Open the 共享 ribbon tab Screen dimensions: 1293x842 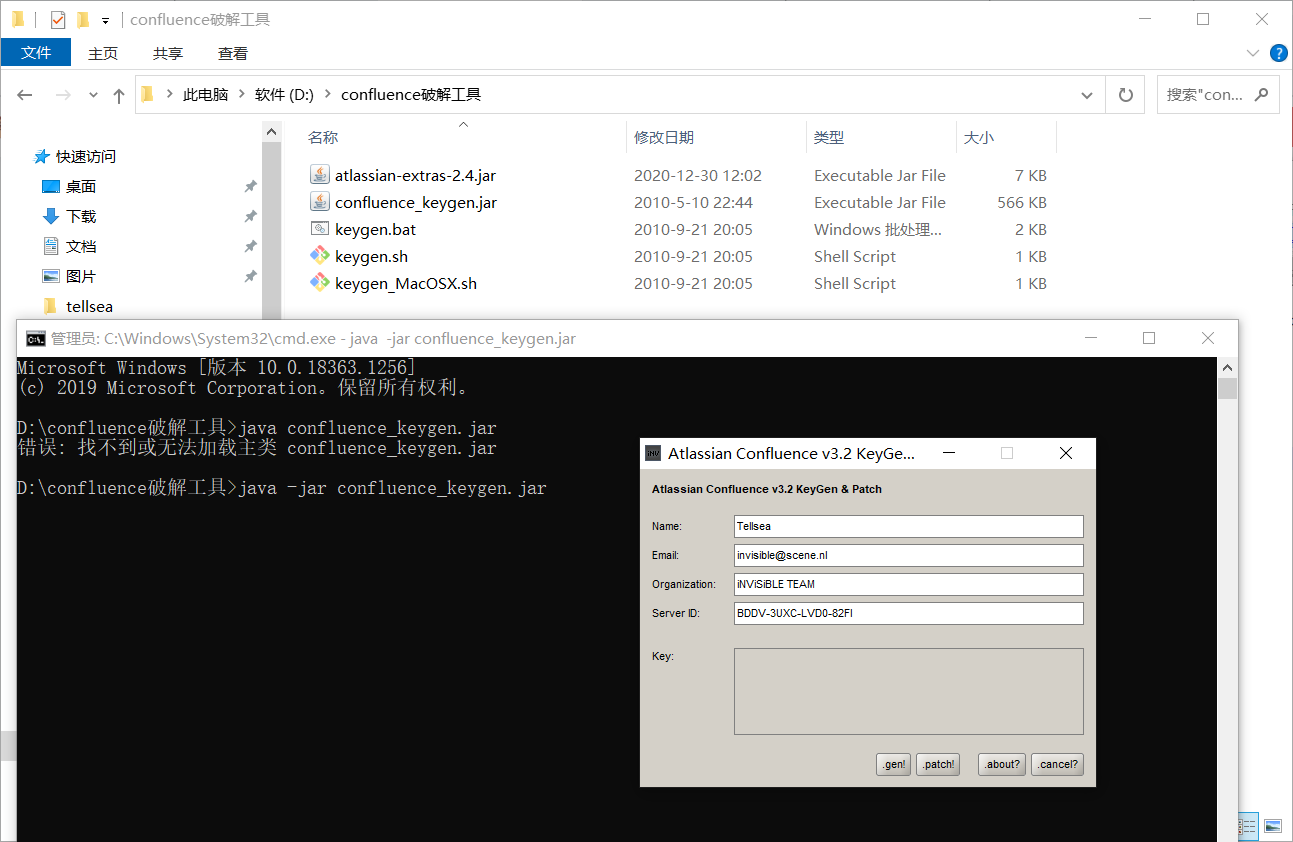pyautogui.click(x=168, y=53)
